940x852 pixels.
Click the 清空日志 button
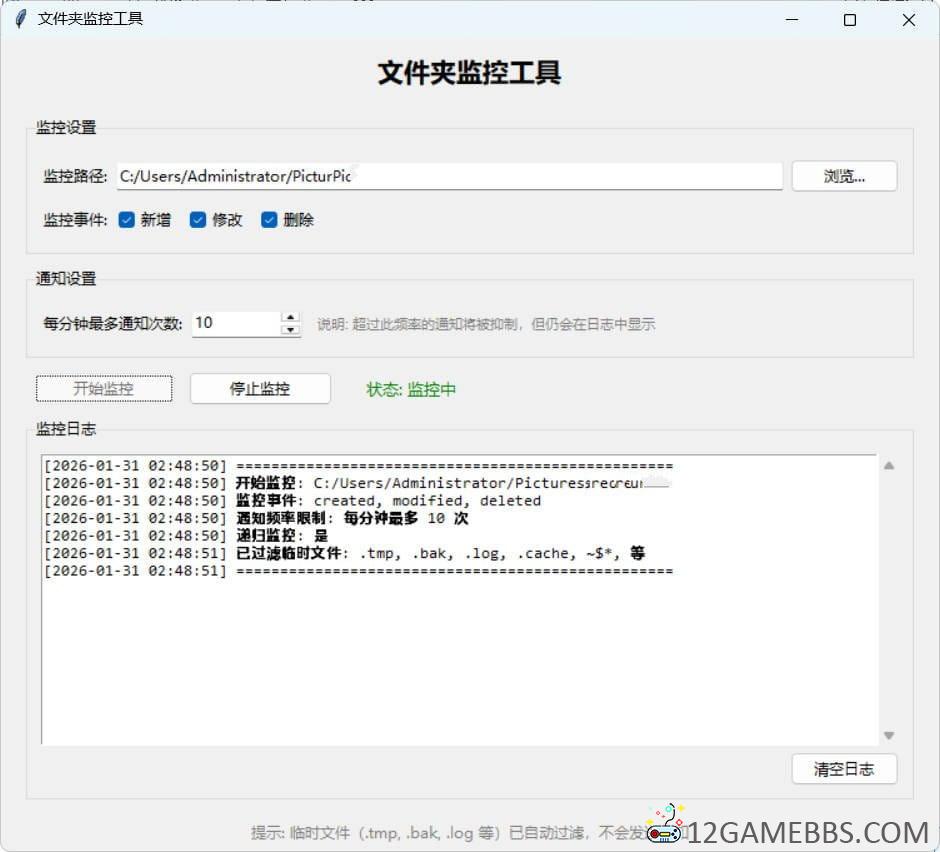[x=844, y=769]
